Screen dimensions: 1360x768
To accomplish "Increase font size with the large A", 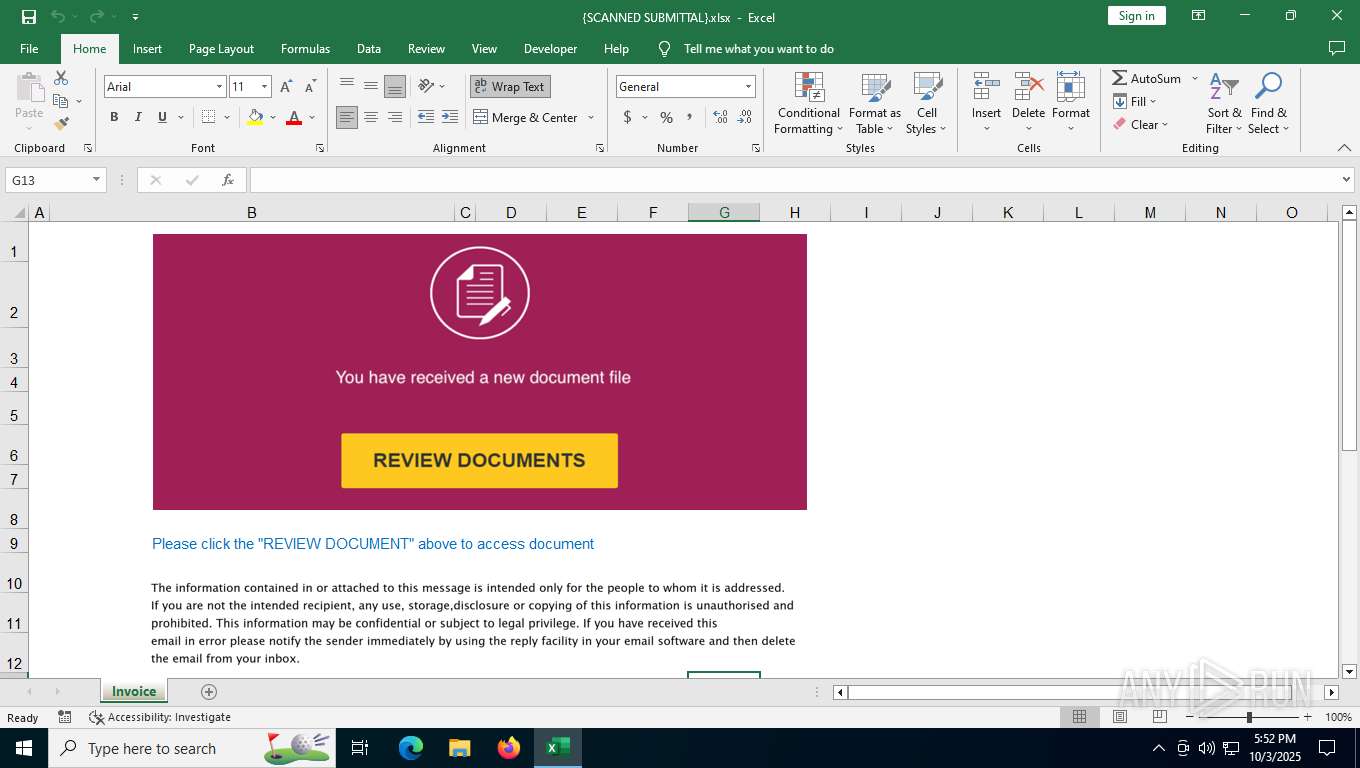I will click(x=287, y=87).
